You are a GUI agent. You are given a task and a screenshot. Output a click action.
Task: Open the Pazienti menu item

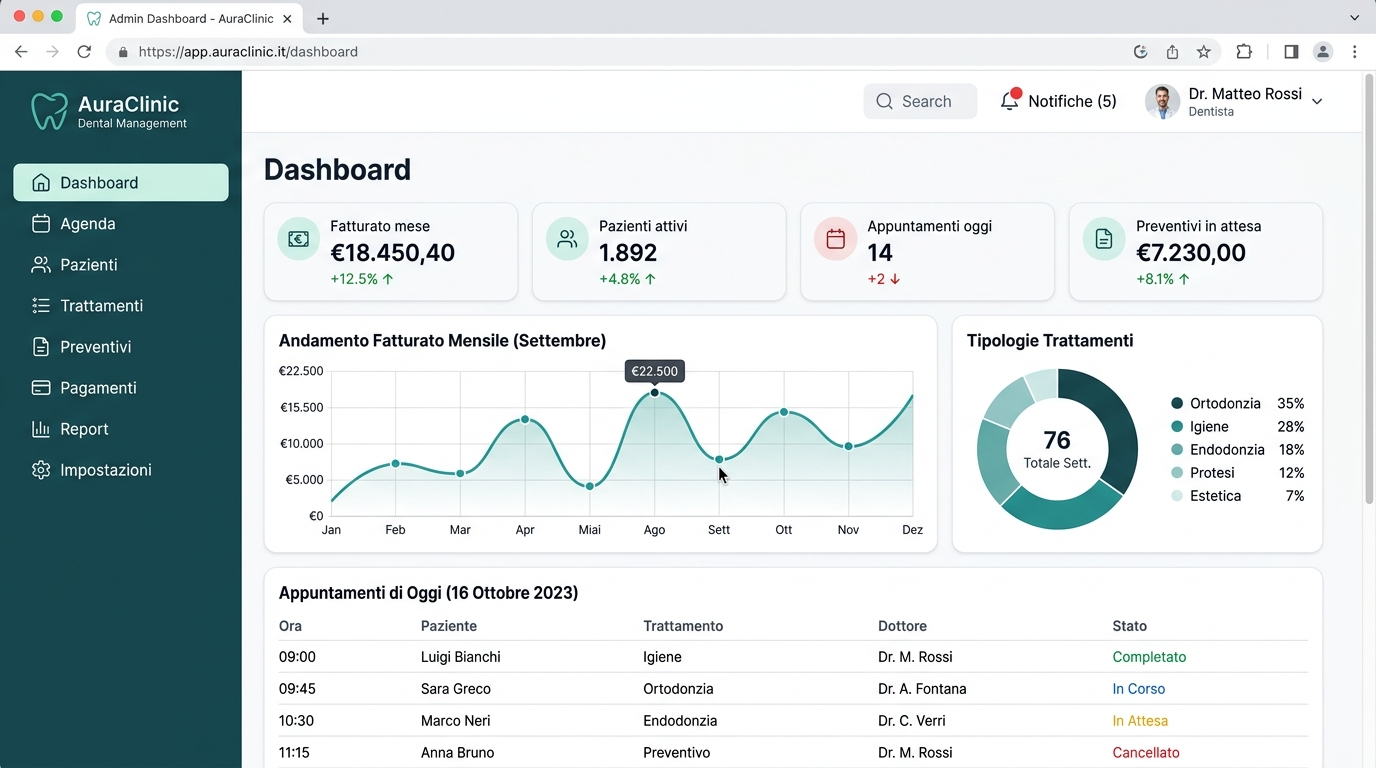point(121,265)
